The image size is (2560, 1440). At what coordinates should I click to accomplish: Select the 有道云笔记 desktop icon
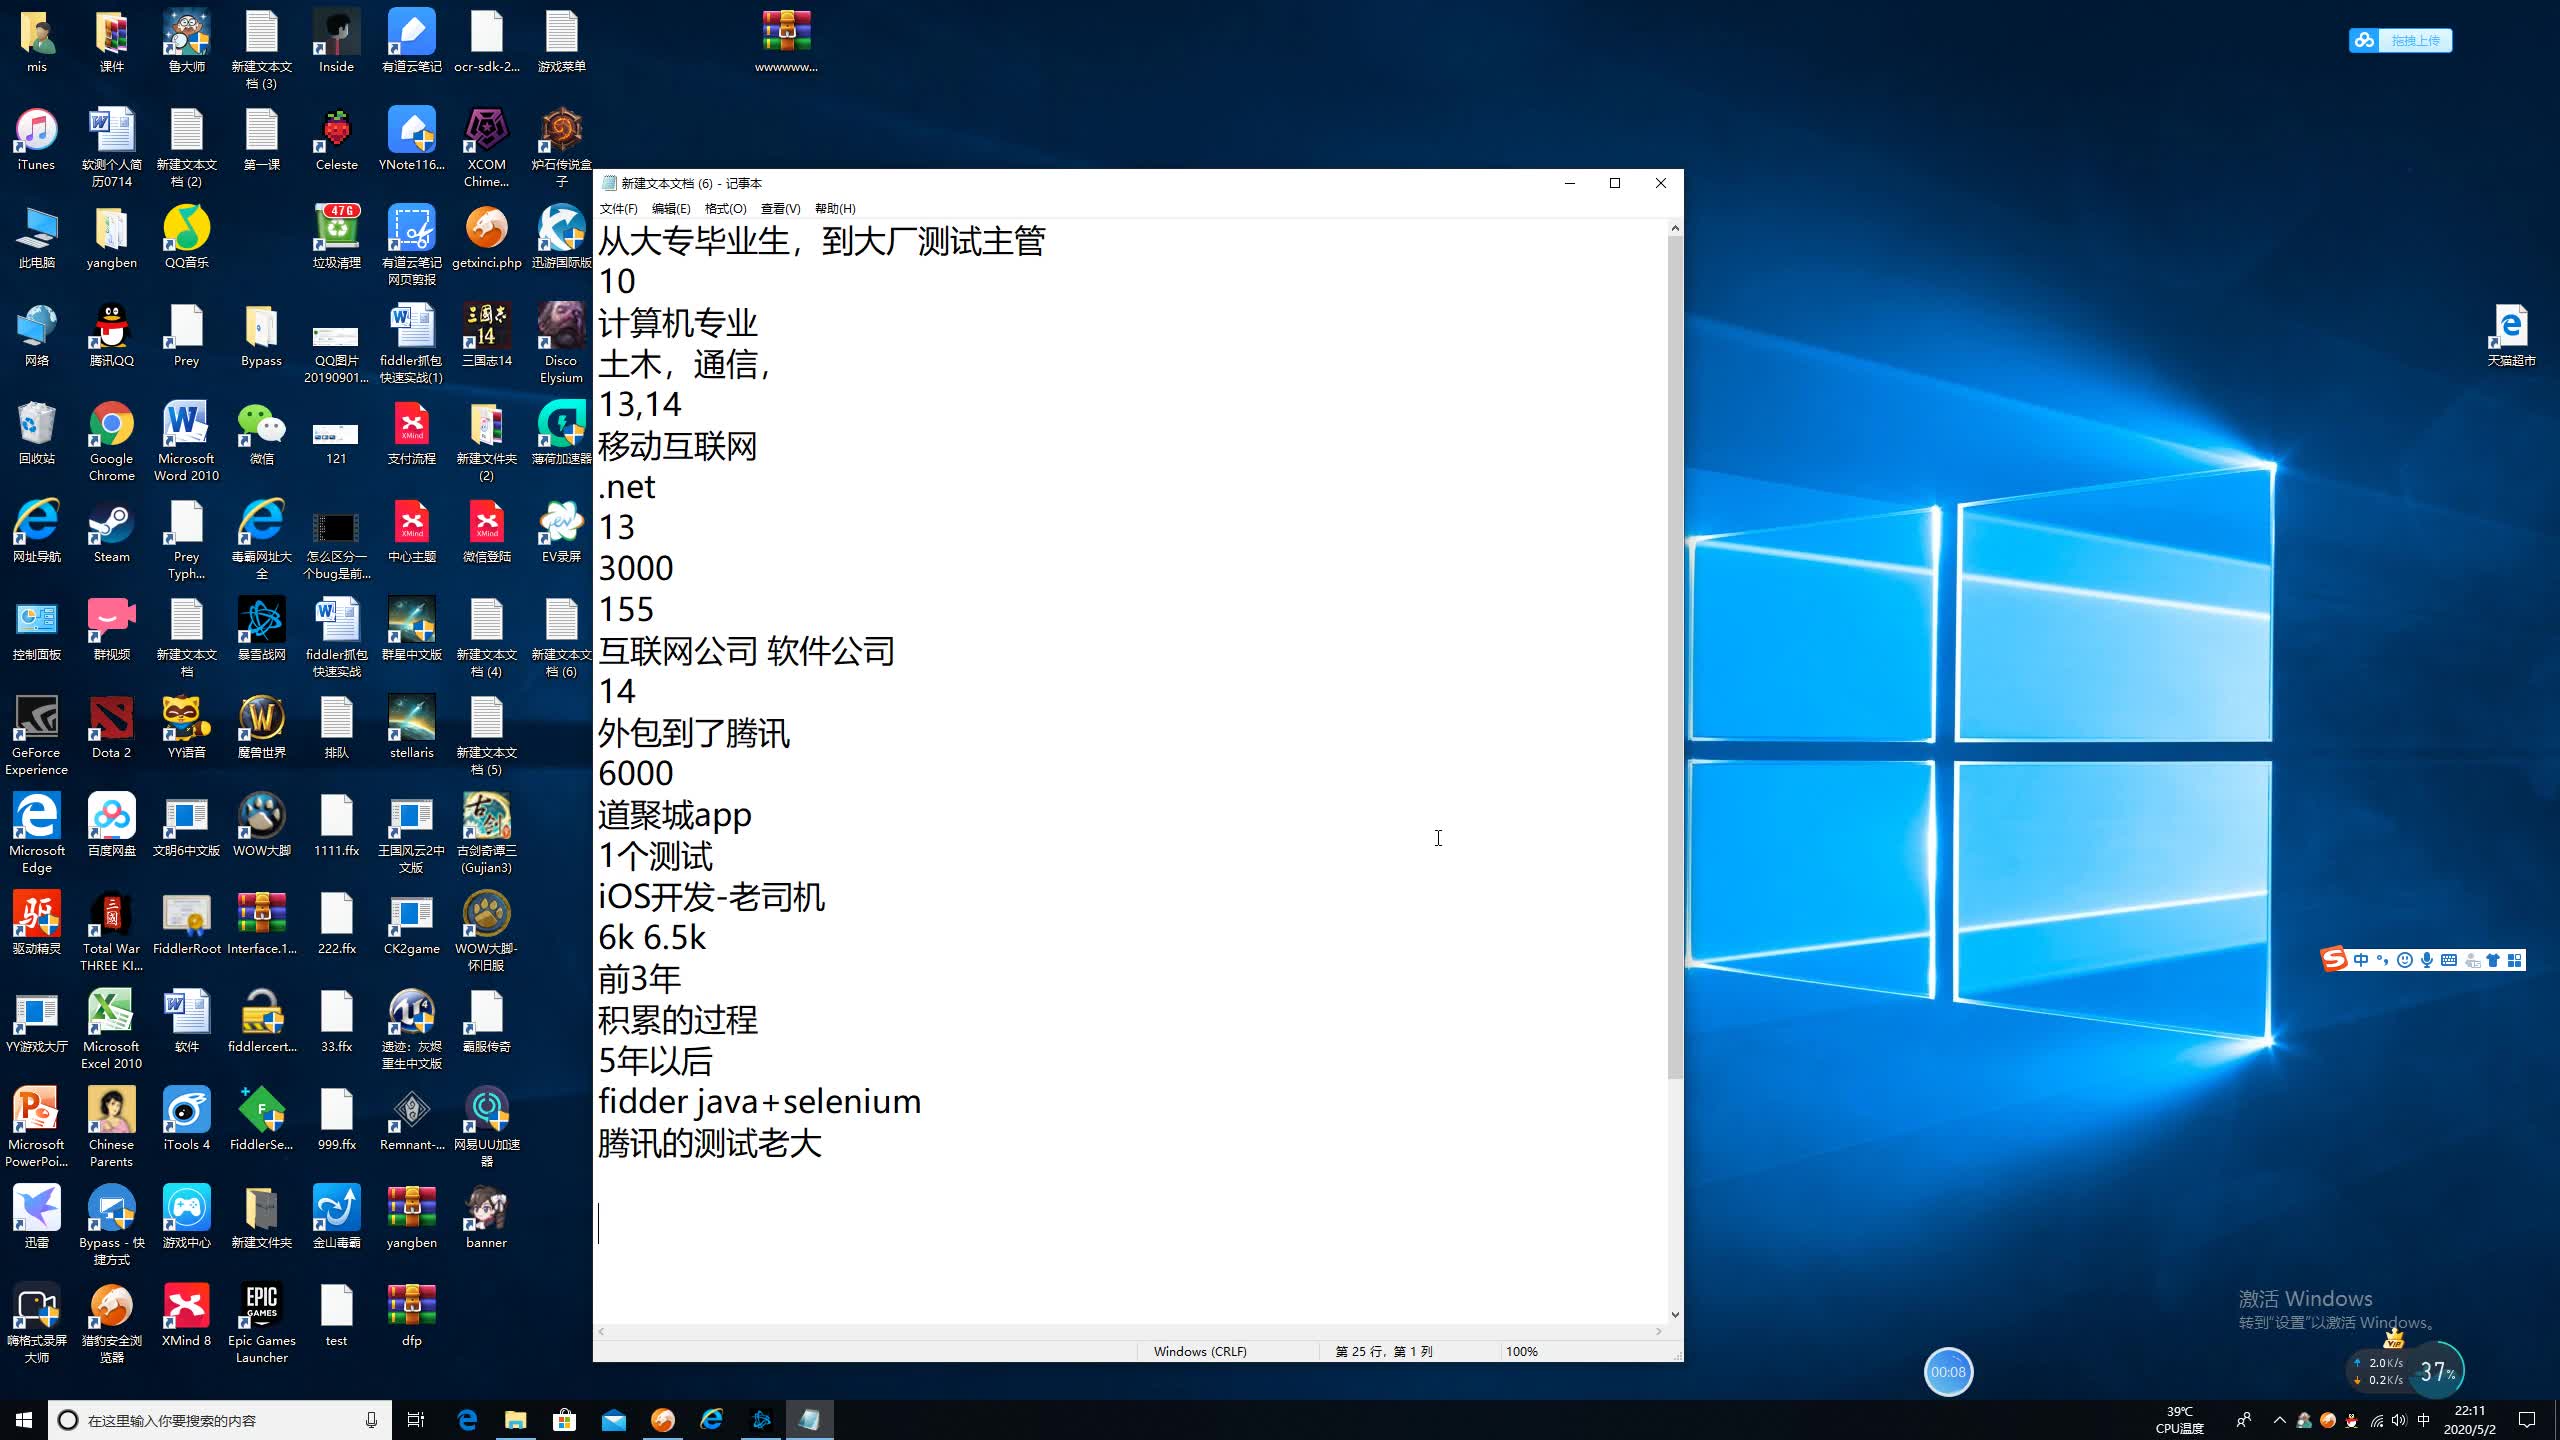point(412,42)
